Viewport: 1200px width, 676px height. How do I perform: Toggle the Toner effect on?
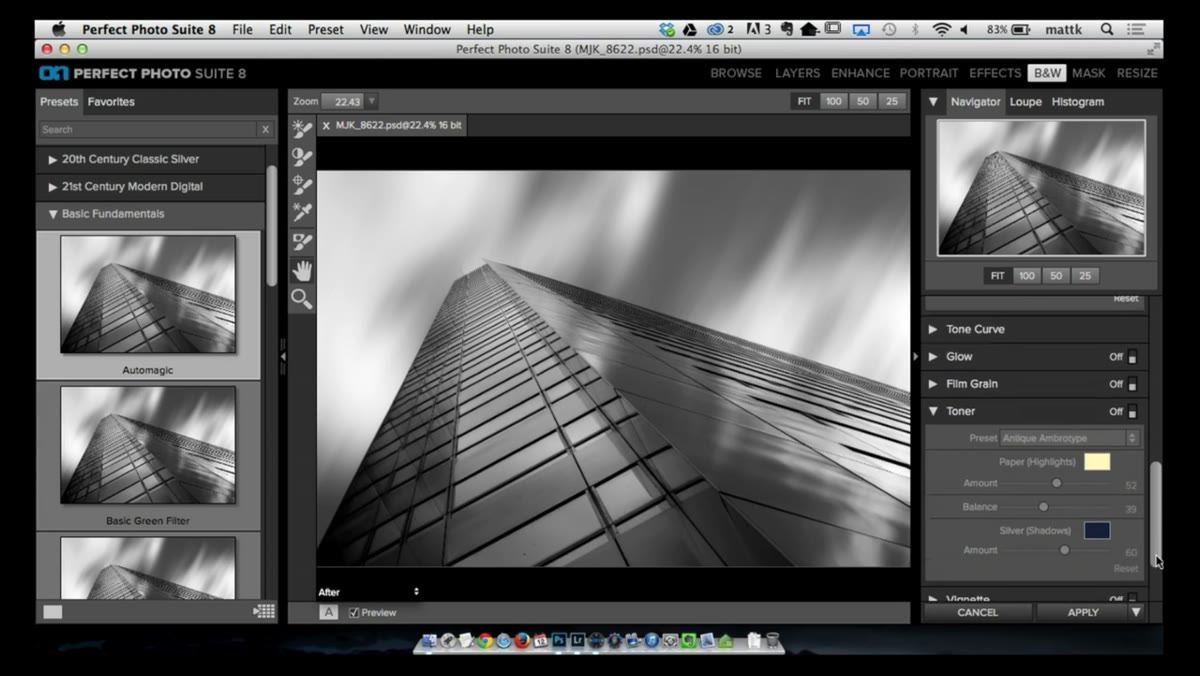tap(1132, 411)
